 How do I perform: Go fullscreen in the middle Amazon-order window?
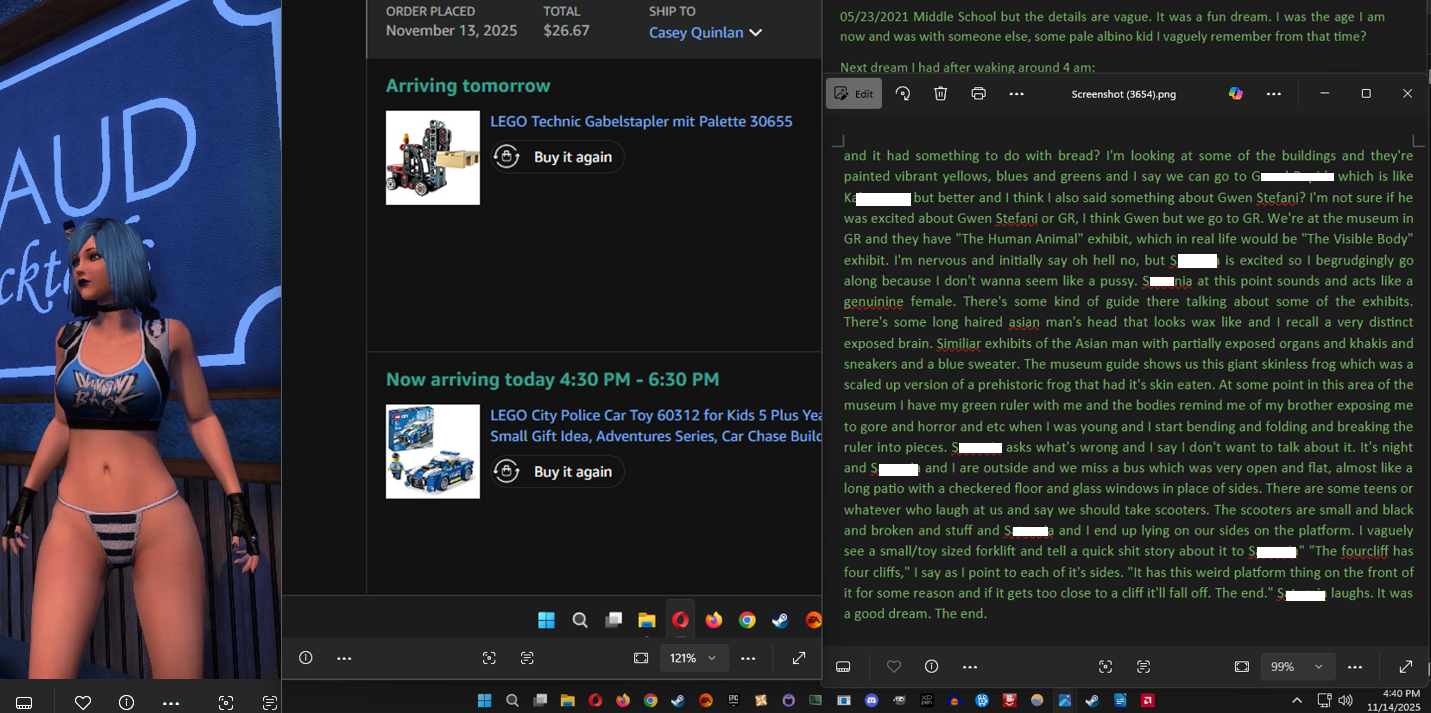[799, 658]
